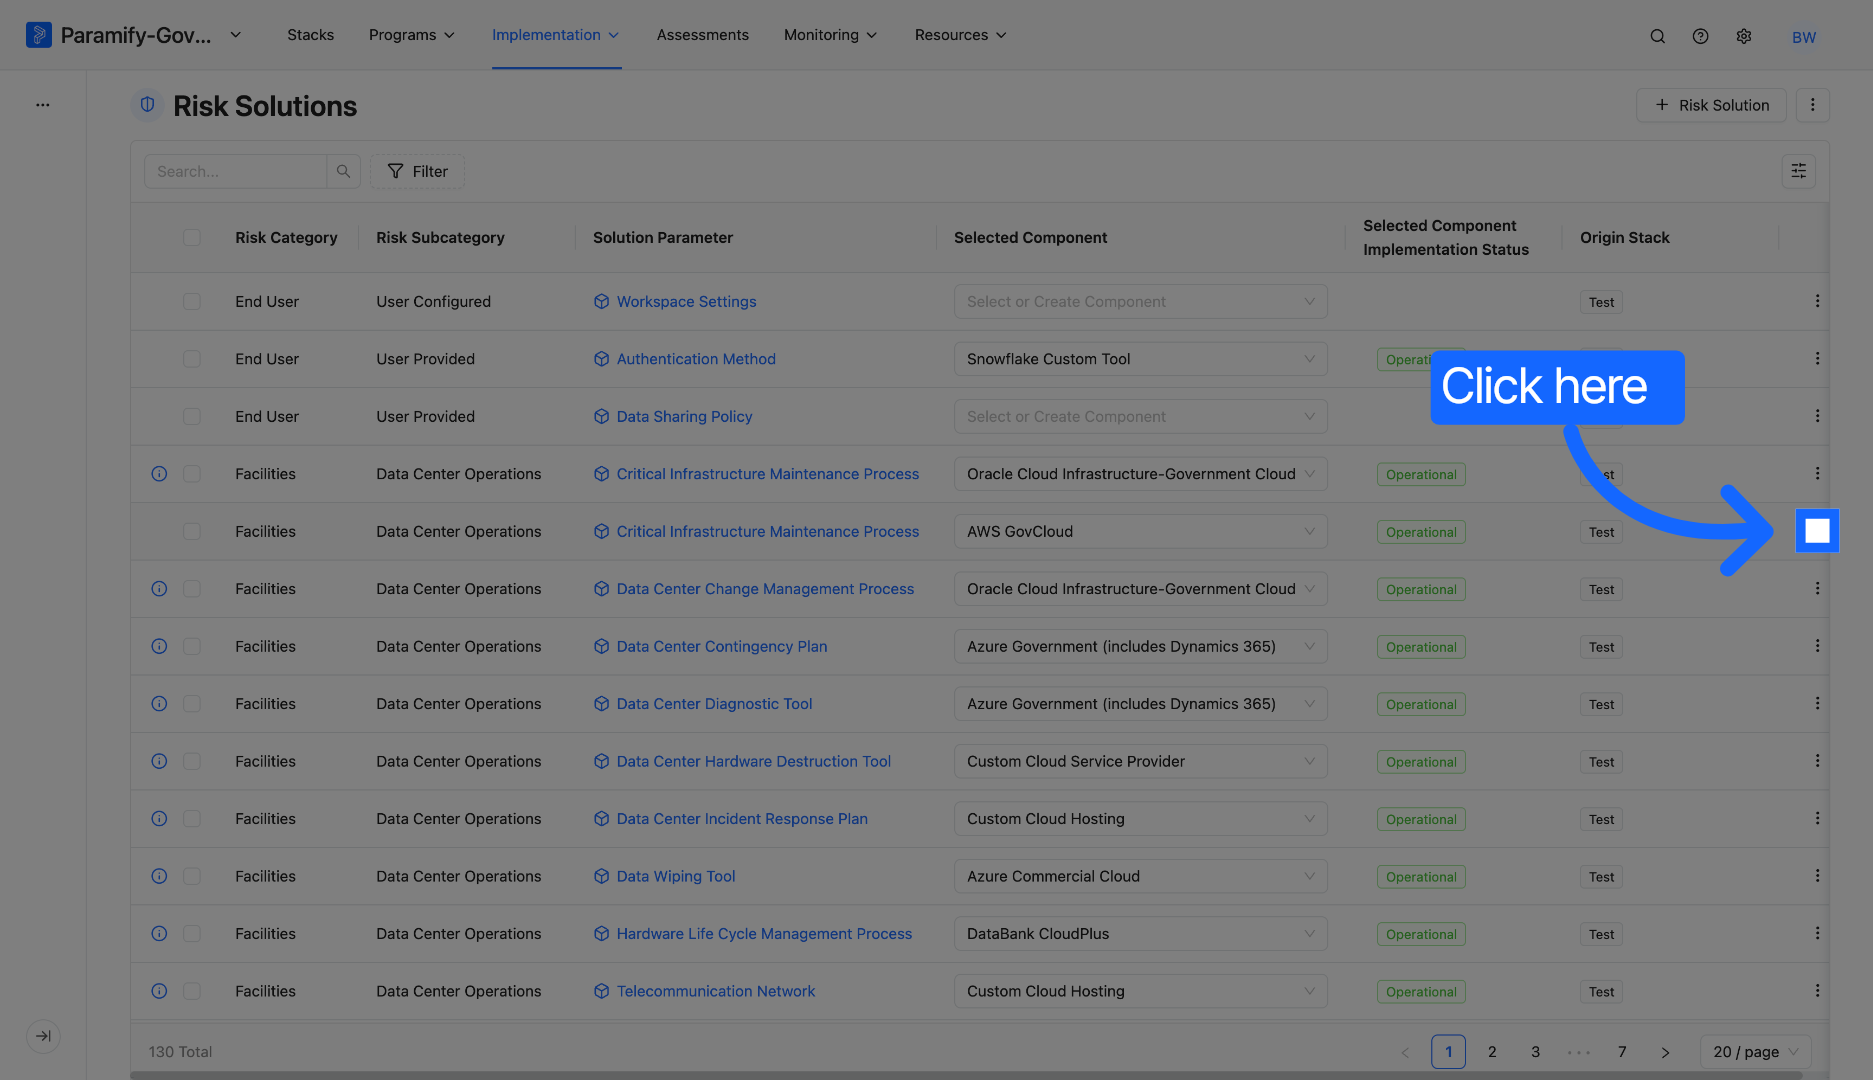Check the Authentication Method row checkbox

pos(192,359)
